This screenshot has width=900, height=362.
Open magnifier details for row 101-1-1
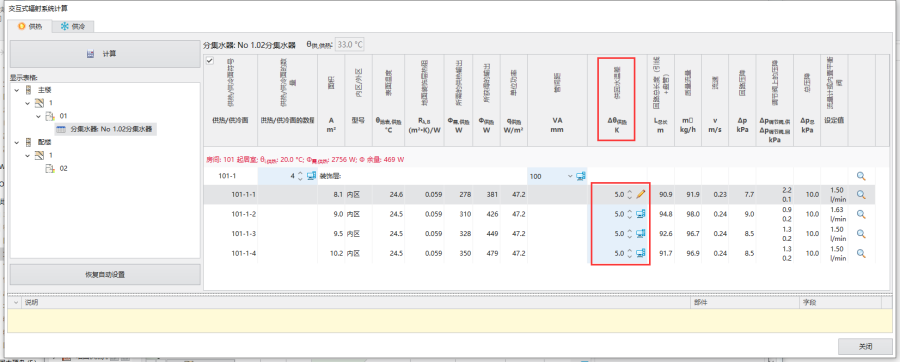tap(860, 194)
